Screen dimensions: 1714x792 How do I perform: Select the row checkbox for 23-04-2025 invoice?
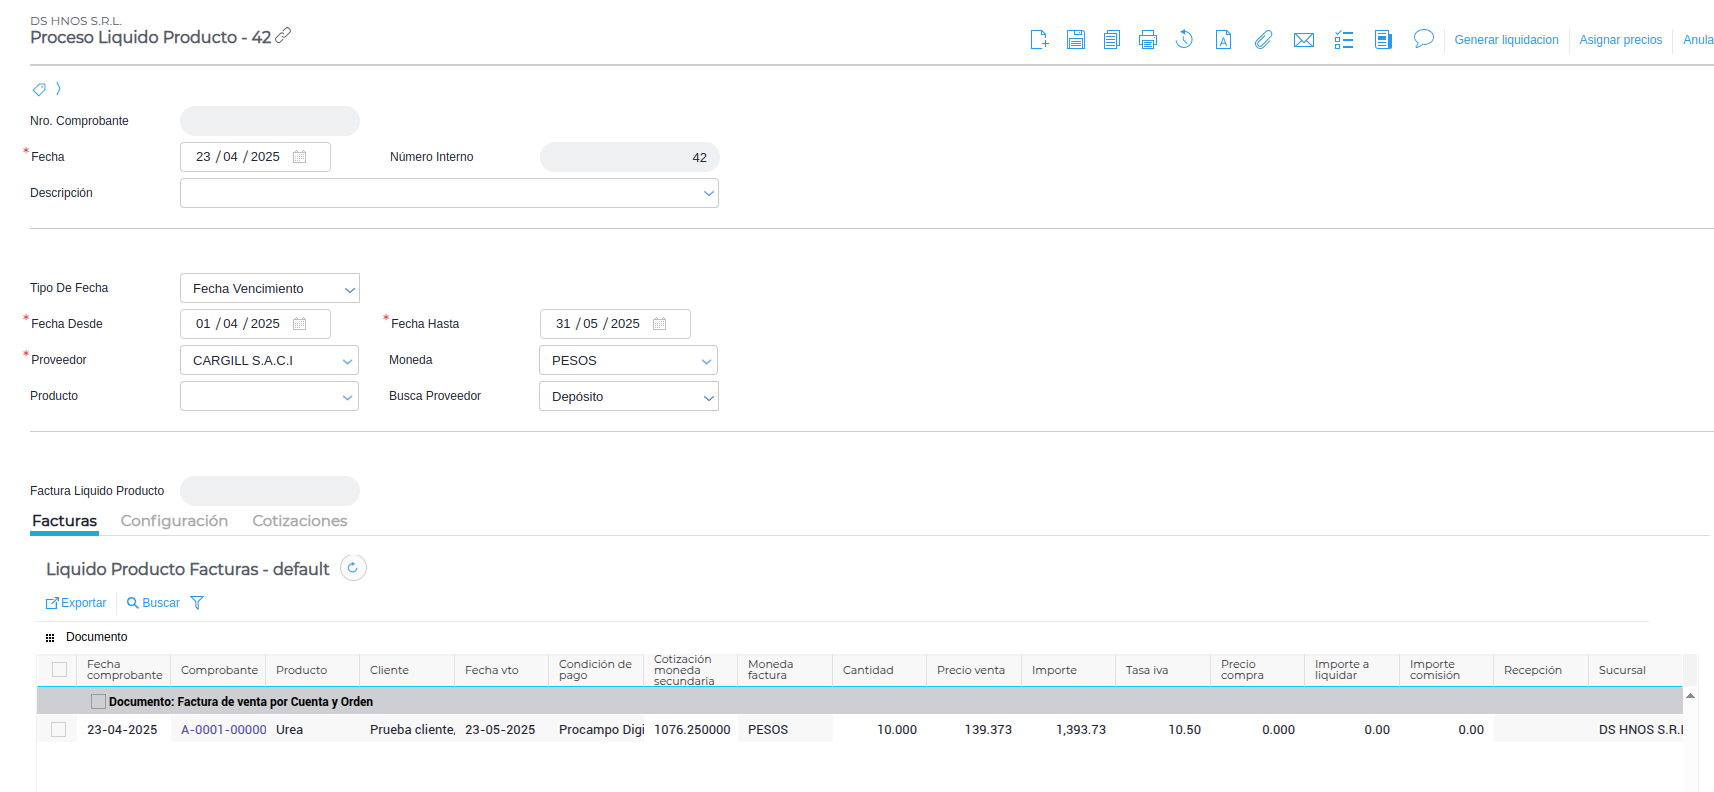pyautogui.click(x=59, y=730)
